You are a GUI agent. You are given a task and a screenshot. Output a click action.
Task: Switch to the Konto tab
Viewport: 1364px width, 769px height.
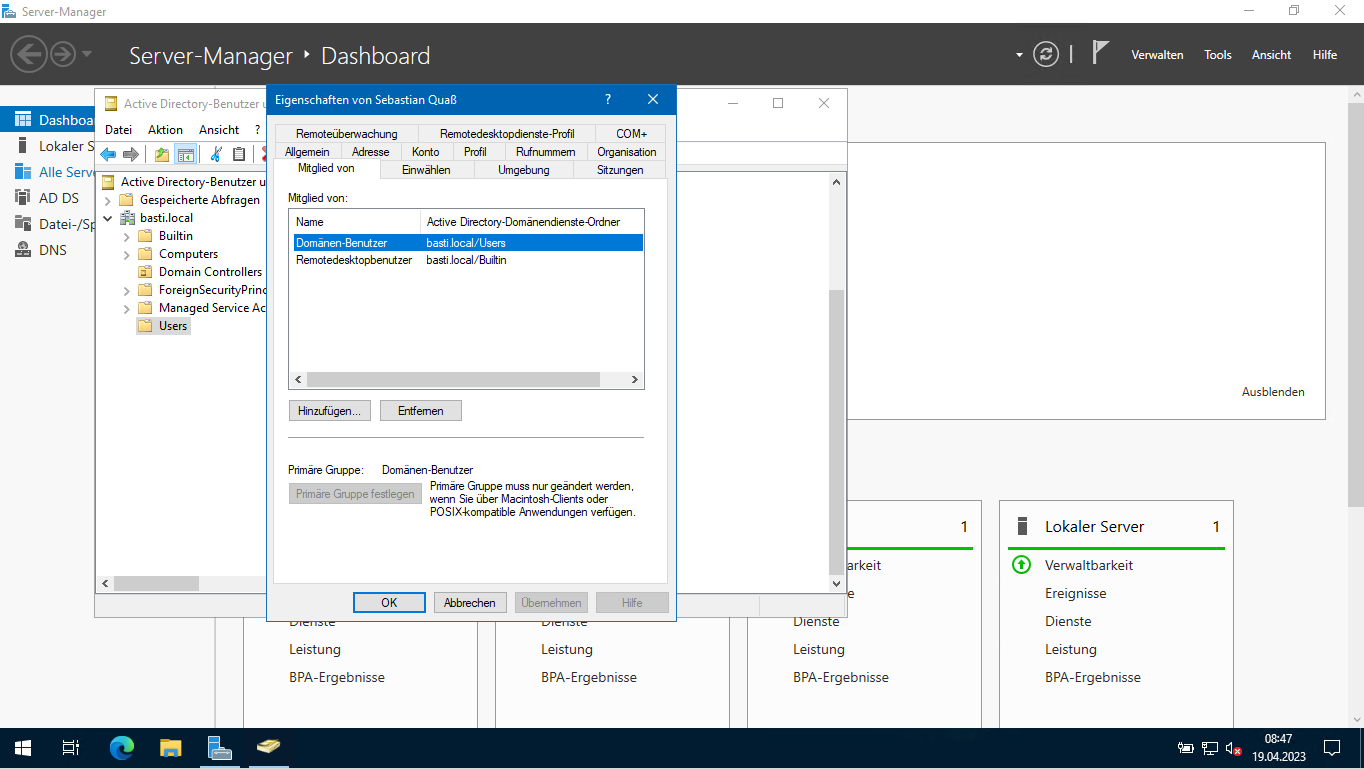click(x=425, y=152)
